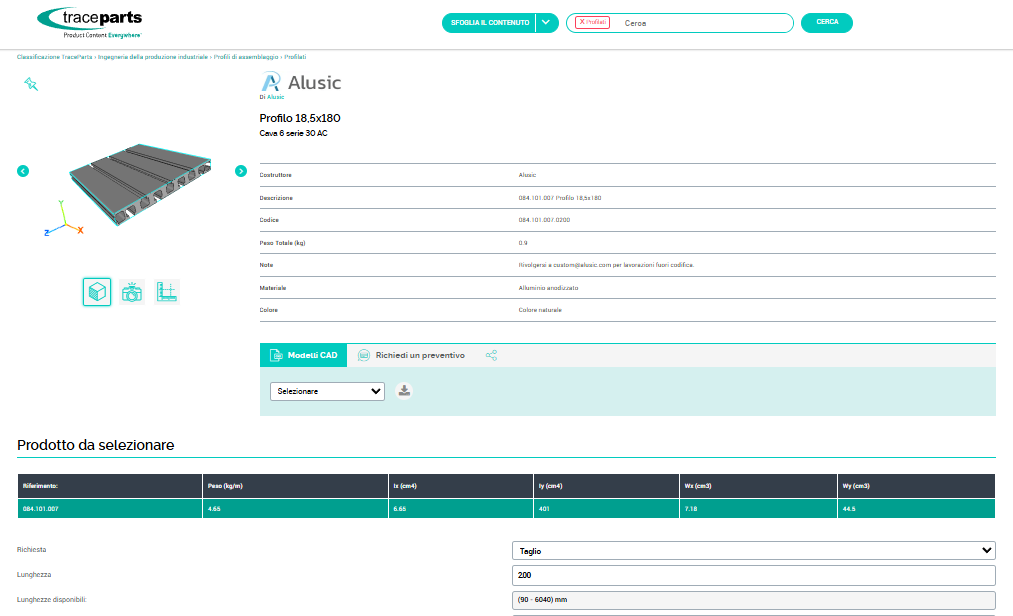The width and height of the screenshot is (1013, 616).
Task: Click the description value 084.101.007 Profilo 18,5x180
Action: click(560, 198)
